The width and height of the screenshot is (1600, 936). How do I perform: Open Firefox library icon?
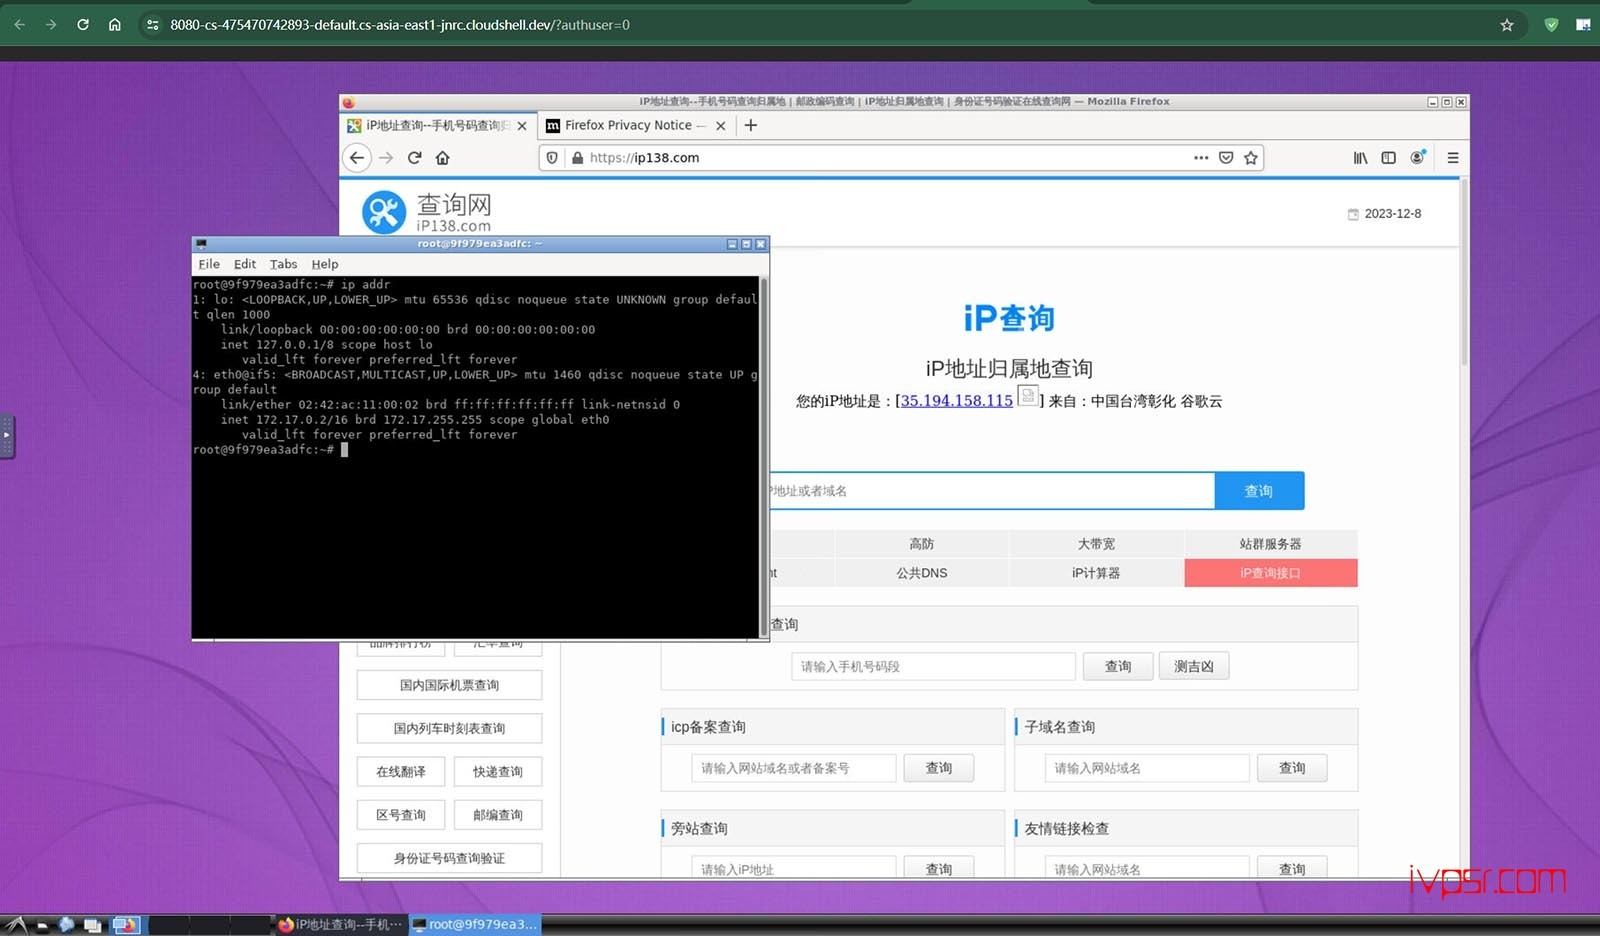[1360, 158]
